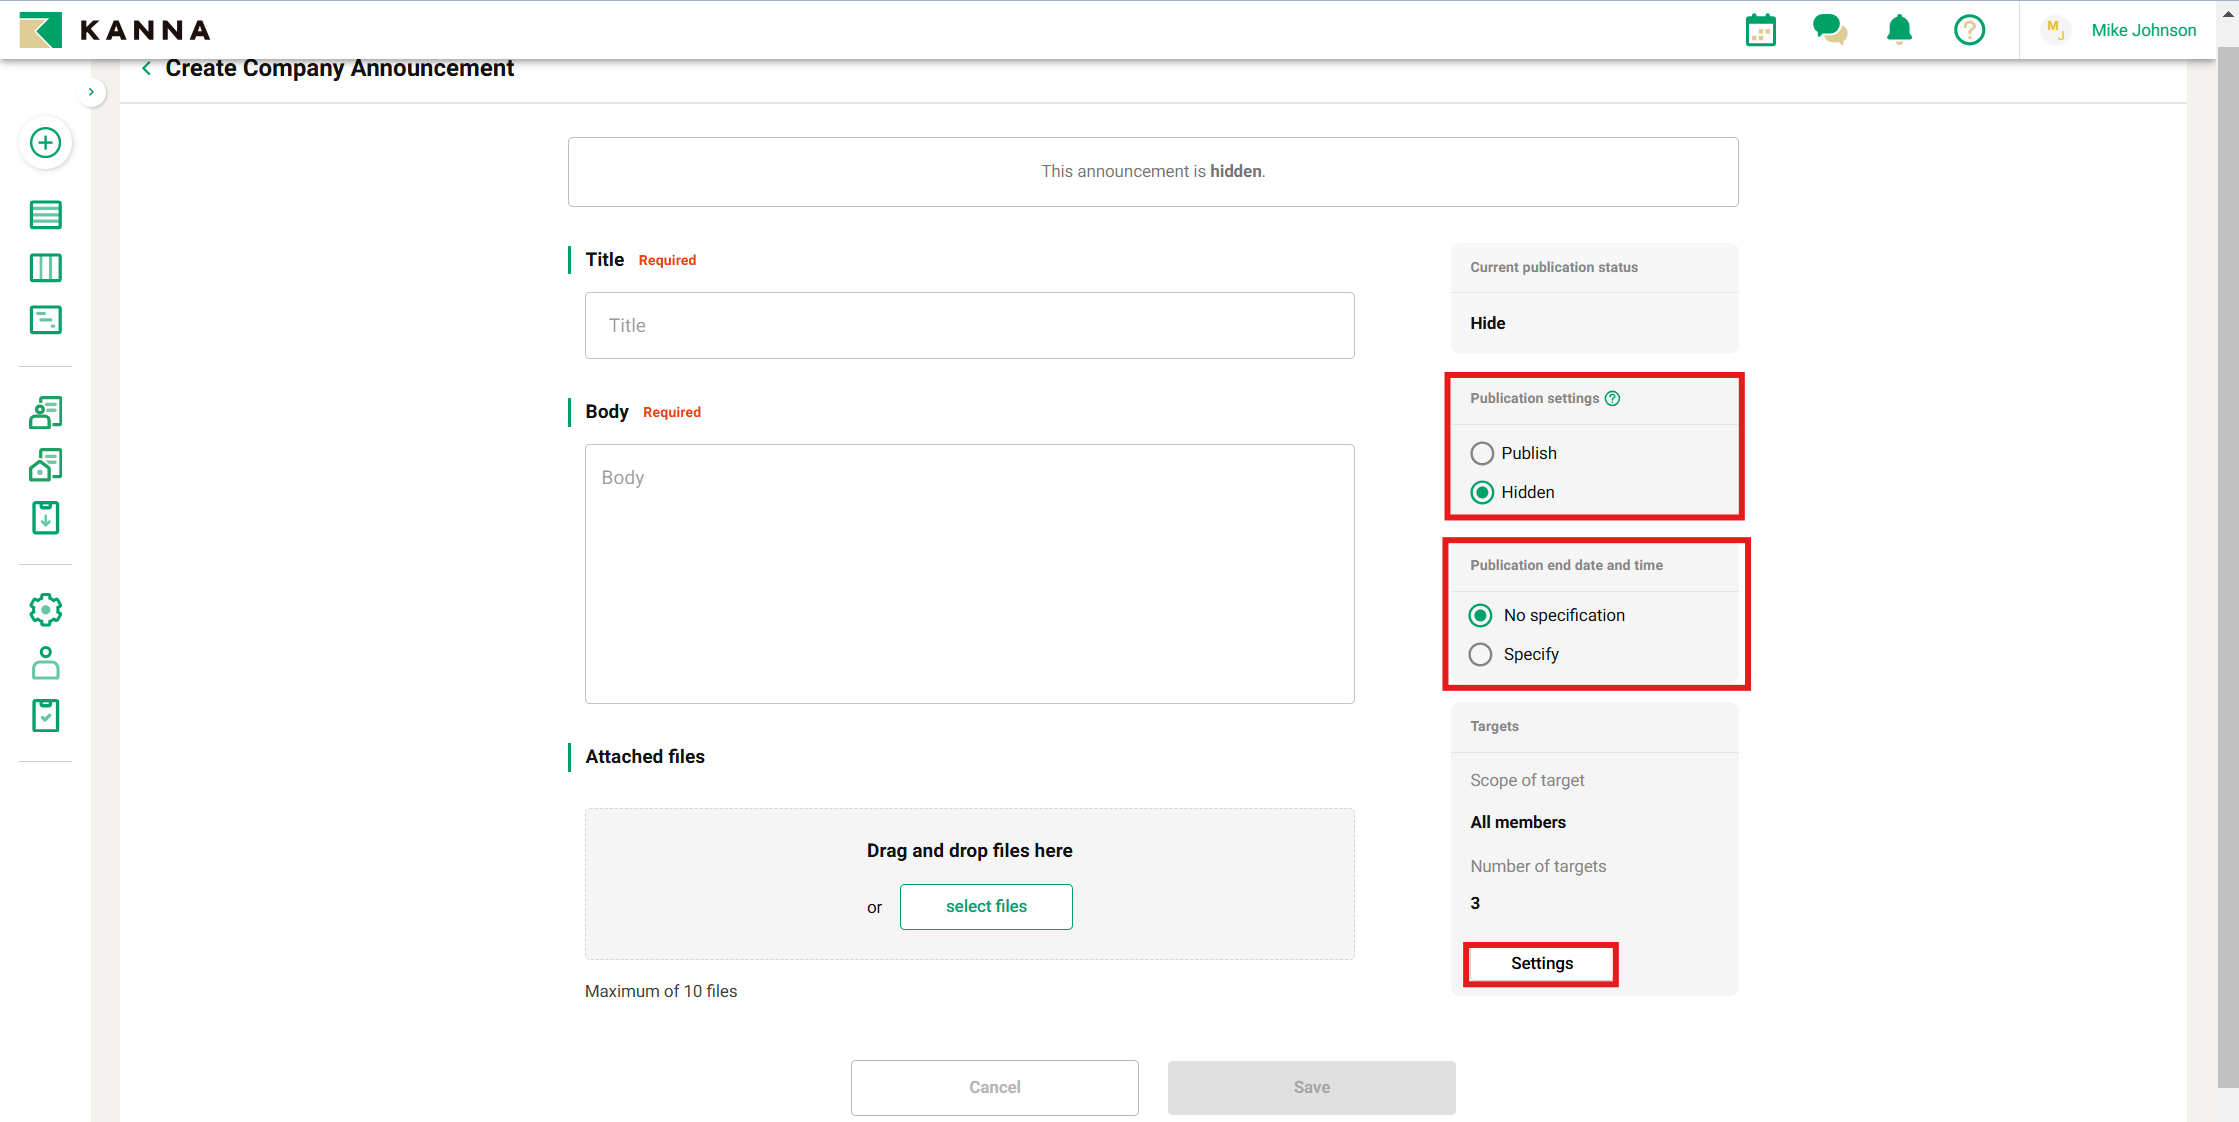This screenshot has width=2239, height=1122.
Task: Click the Publication settings help icon
Action: (1612, 398)
